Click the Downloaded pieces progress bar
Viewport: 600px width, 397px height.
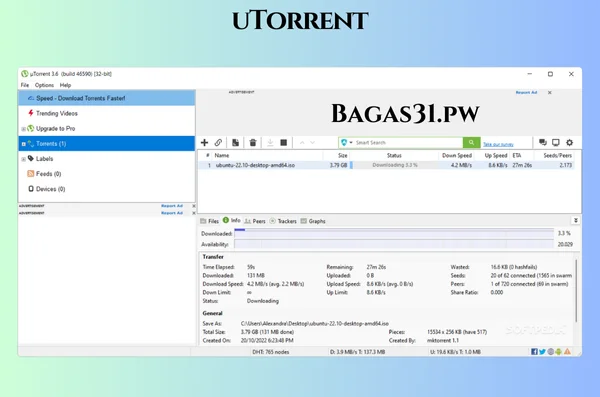pyautogui.click(x=394, y=233)
